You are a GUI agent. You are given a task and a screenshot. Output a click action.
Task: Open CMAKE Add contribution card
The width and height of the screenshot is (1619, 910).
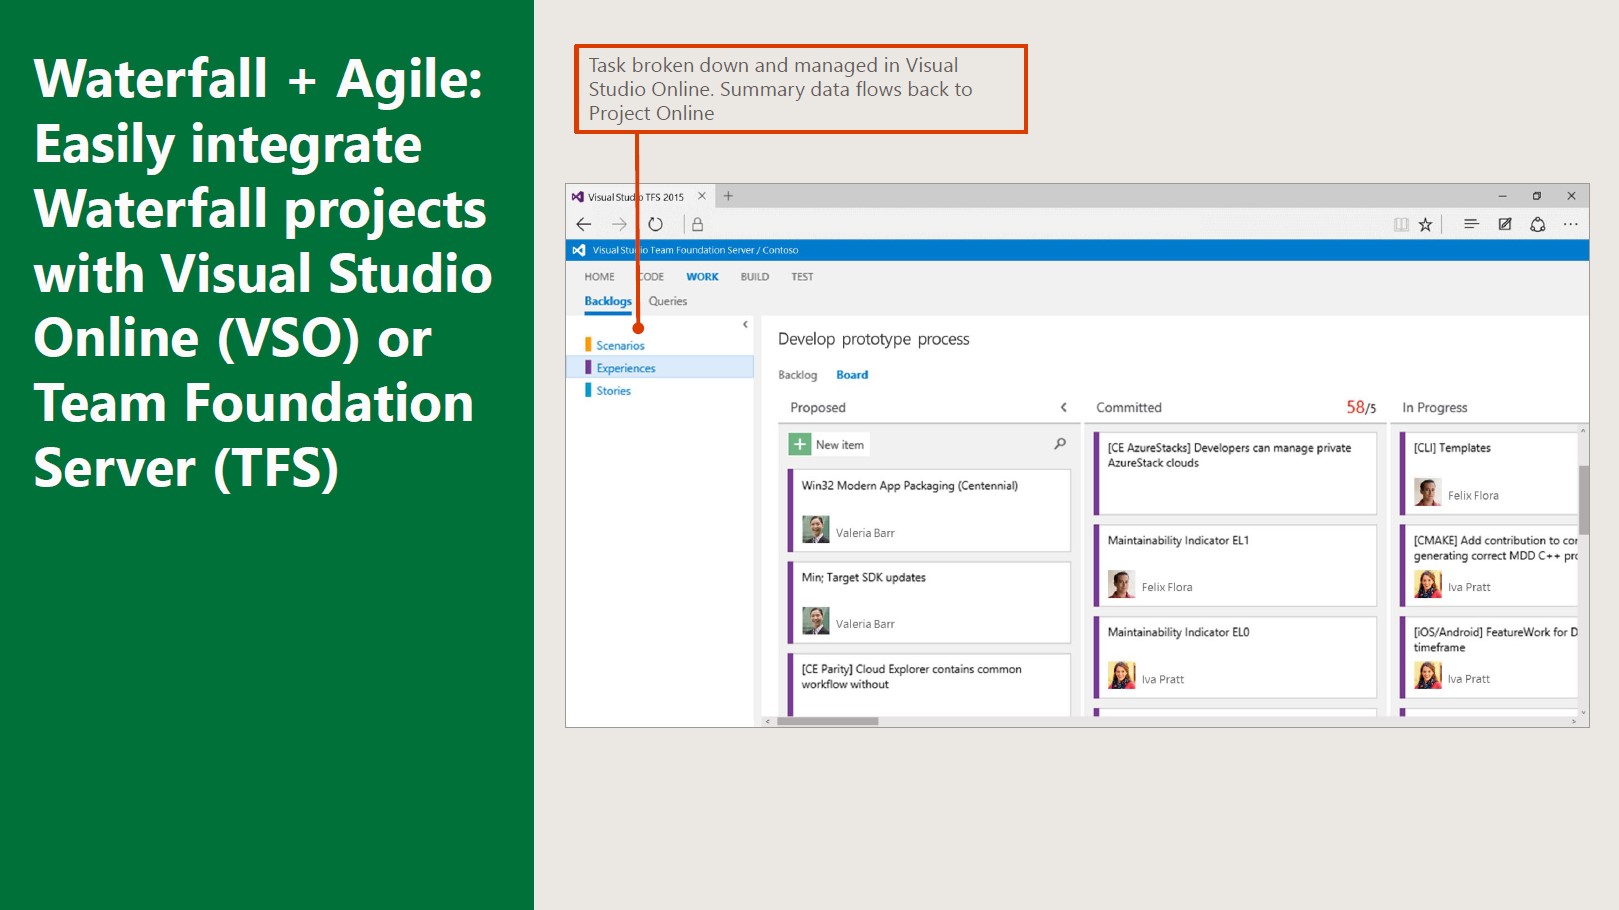1489,565
